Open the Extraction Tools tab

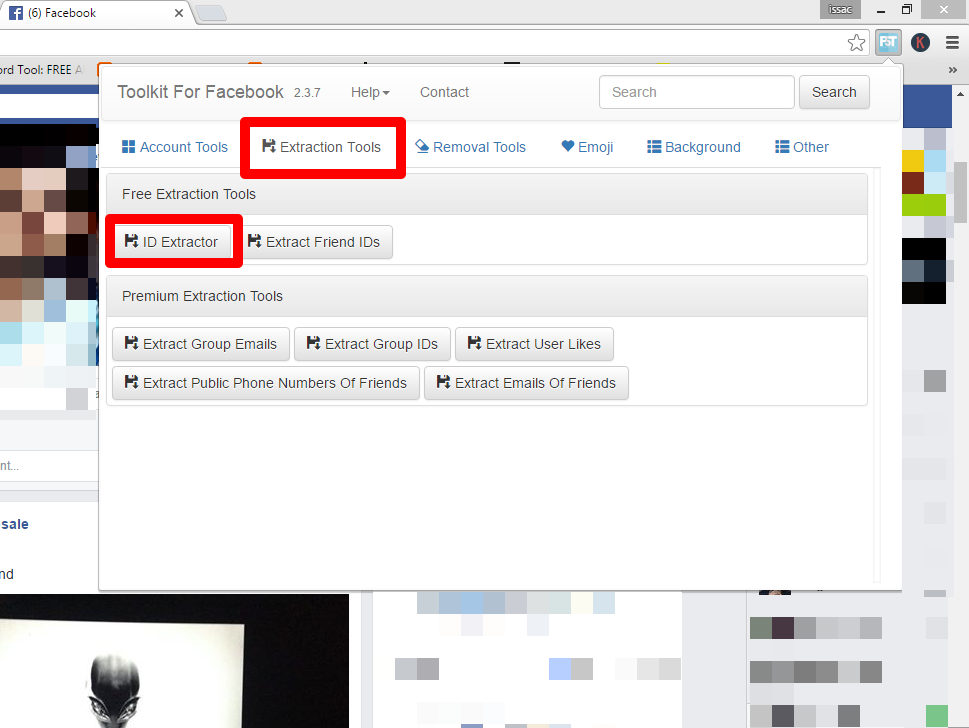click(322, 147)
